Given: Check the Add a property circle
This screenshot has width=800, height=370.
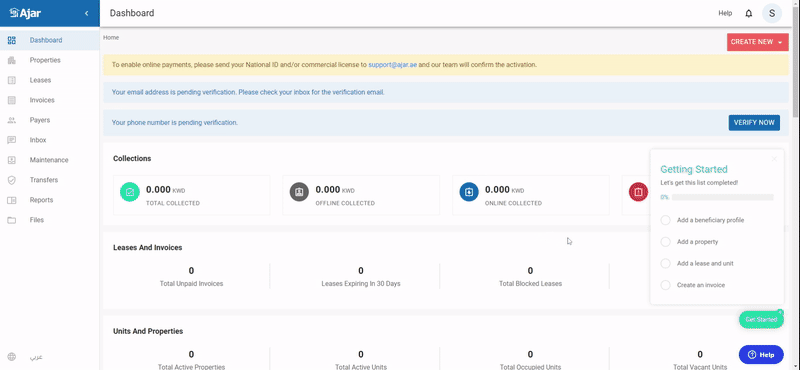Looking at the screenshot, I should click(x=665, y=242).
